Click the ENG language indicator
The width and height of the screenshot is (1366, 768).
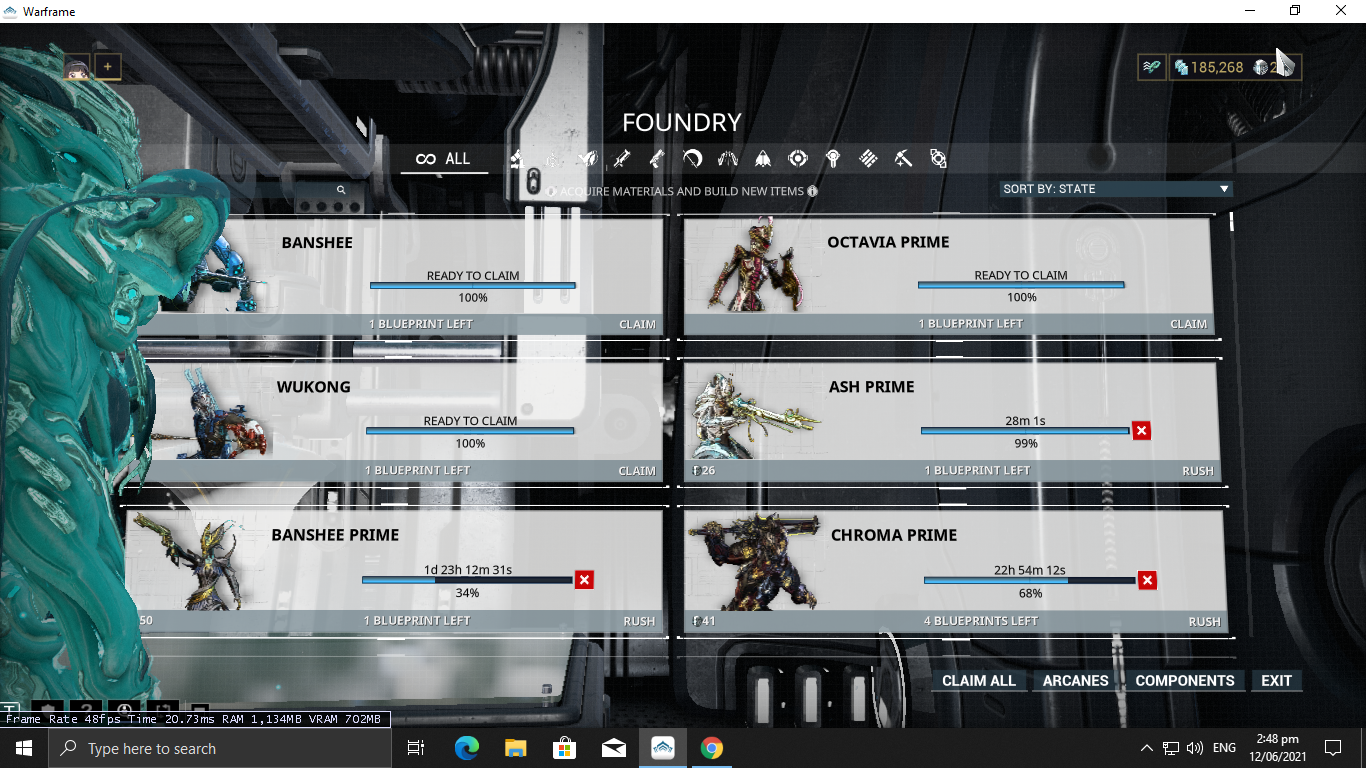pos(1224,748)
